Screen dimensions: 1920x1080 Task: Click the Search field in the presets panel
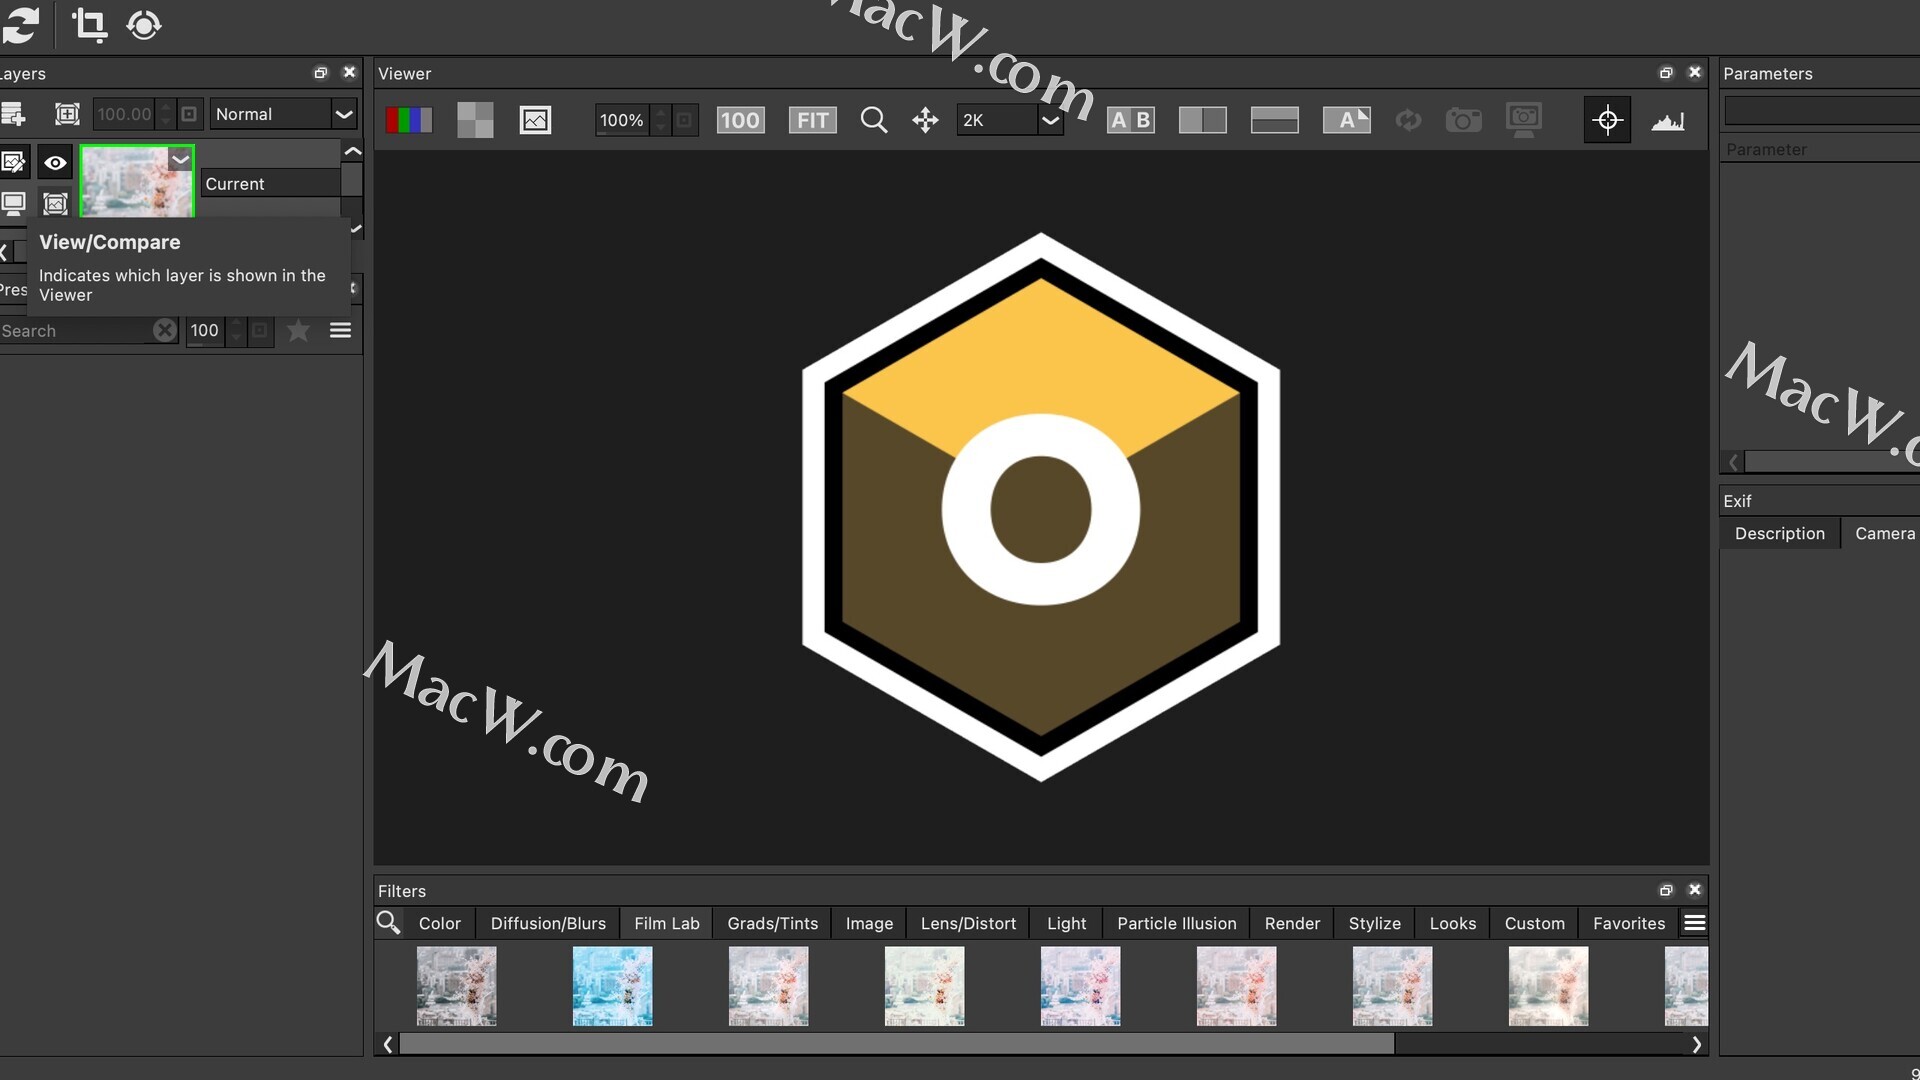tap(75, 331)
